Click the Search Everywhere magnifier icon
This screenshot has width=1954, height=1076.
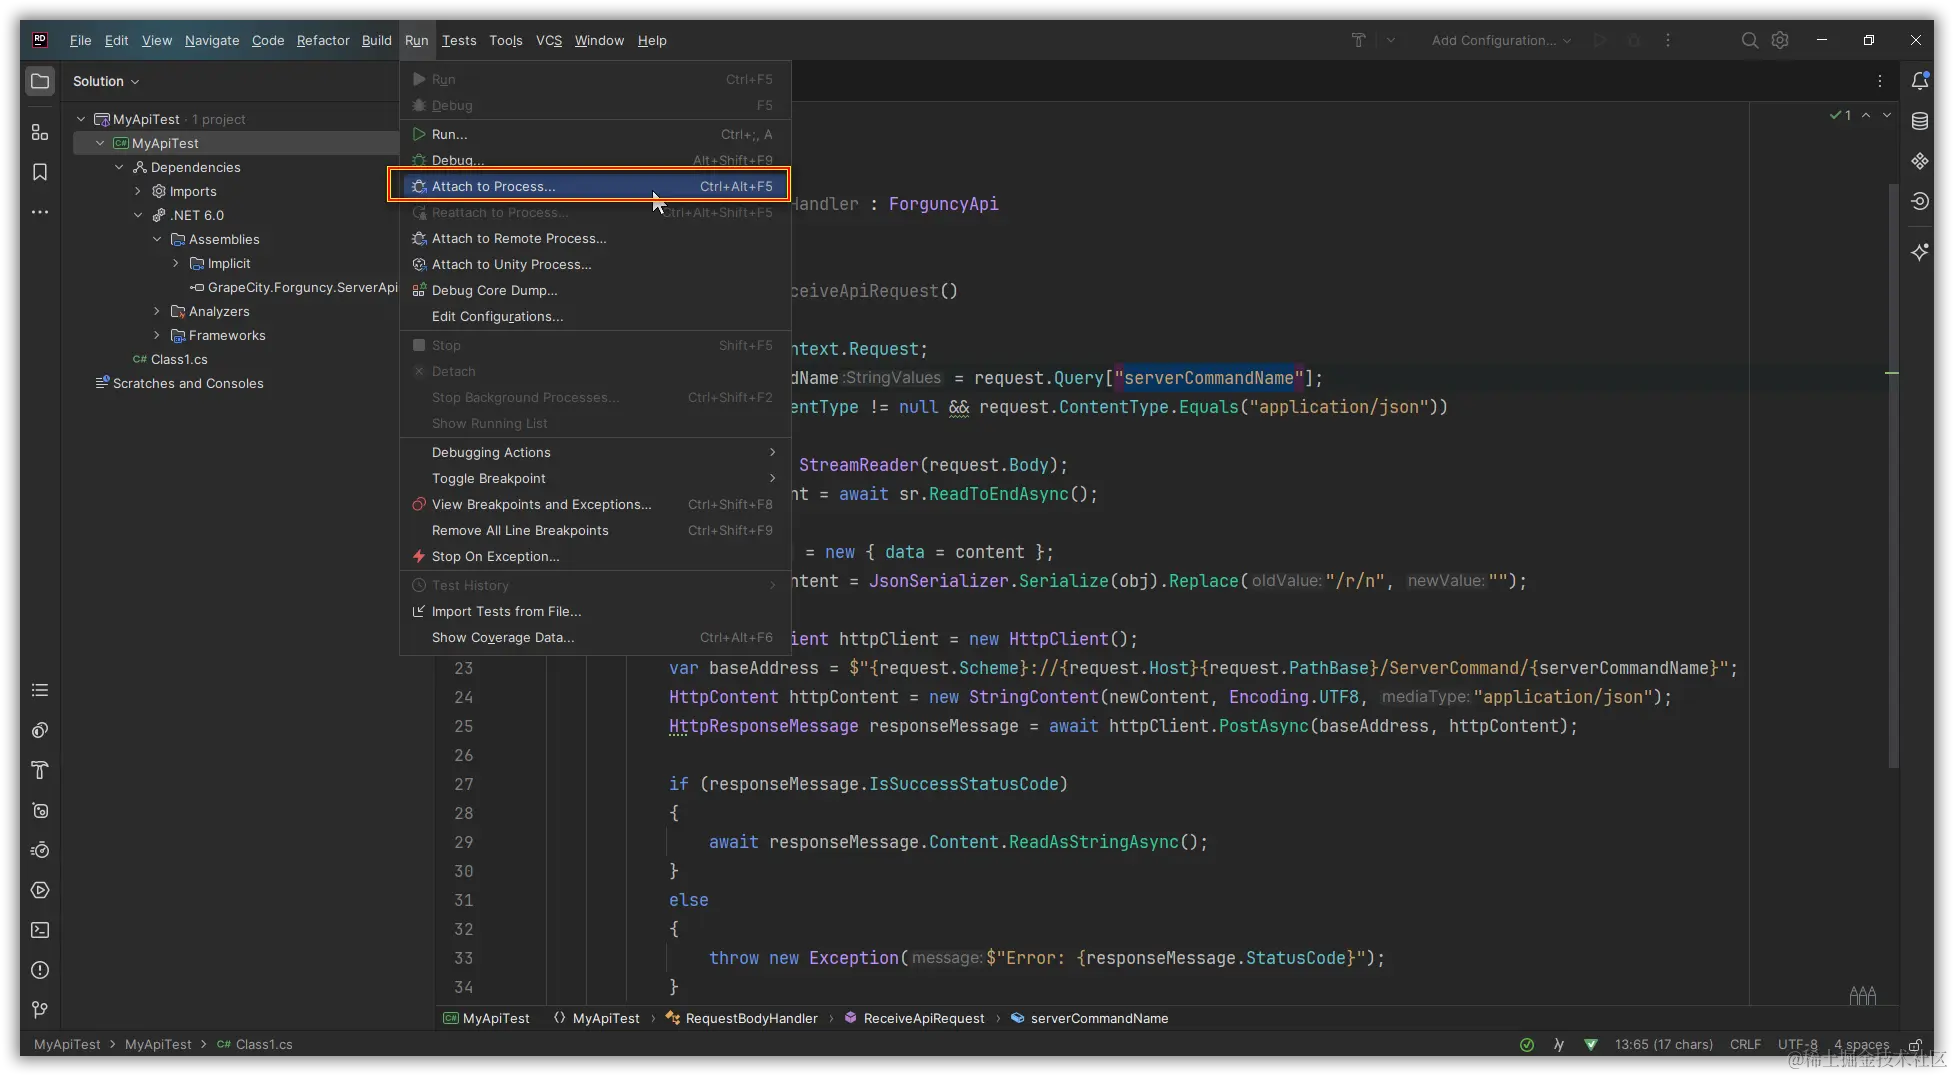point(1749,40)
